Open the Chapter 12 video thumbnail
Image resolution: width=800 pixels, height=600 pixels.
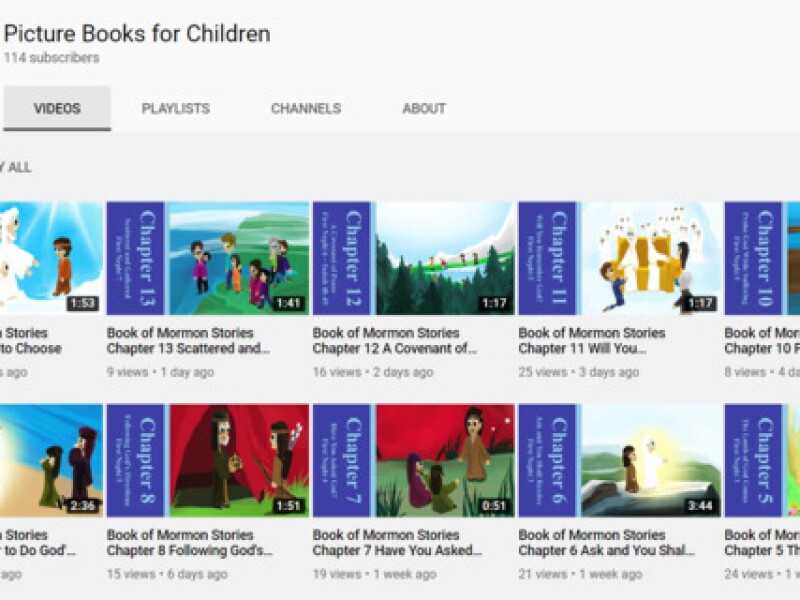click(413, 258)
